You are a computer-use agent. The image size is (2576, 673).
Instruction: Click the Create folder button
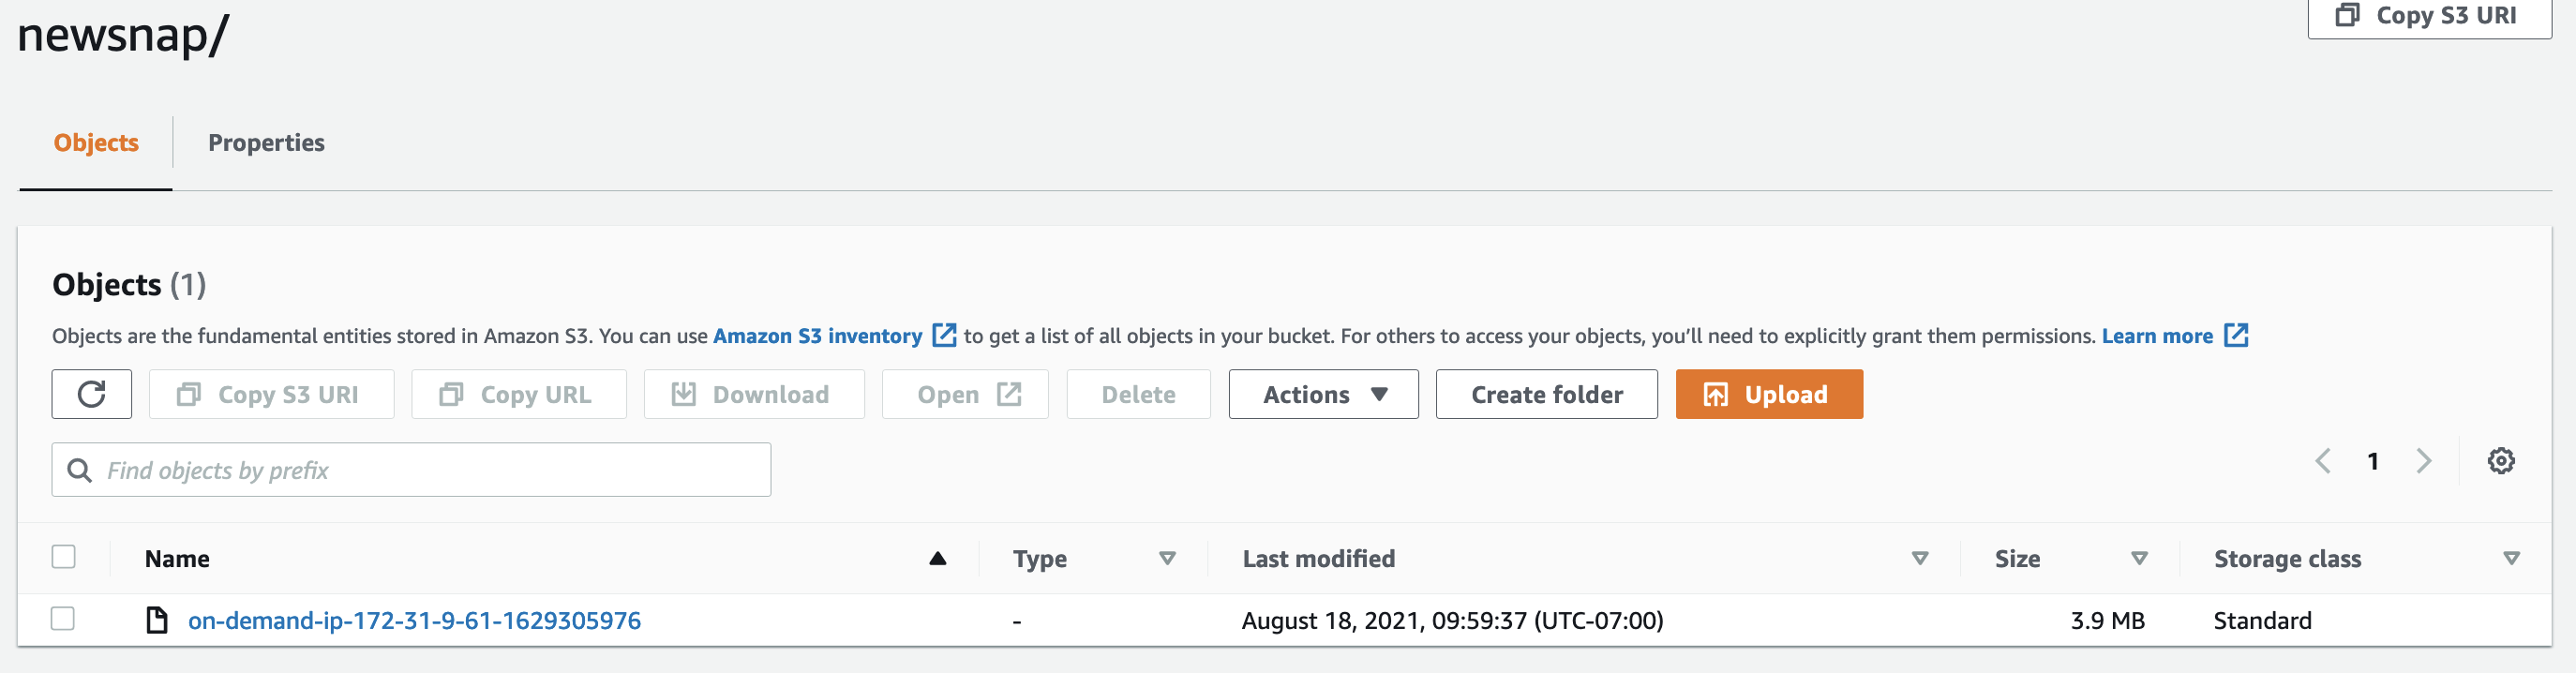click(x=1546, y=394)
